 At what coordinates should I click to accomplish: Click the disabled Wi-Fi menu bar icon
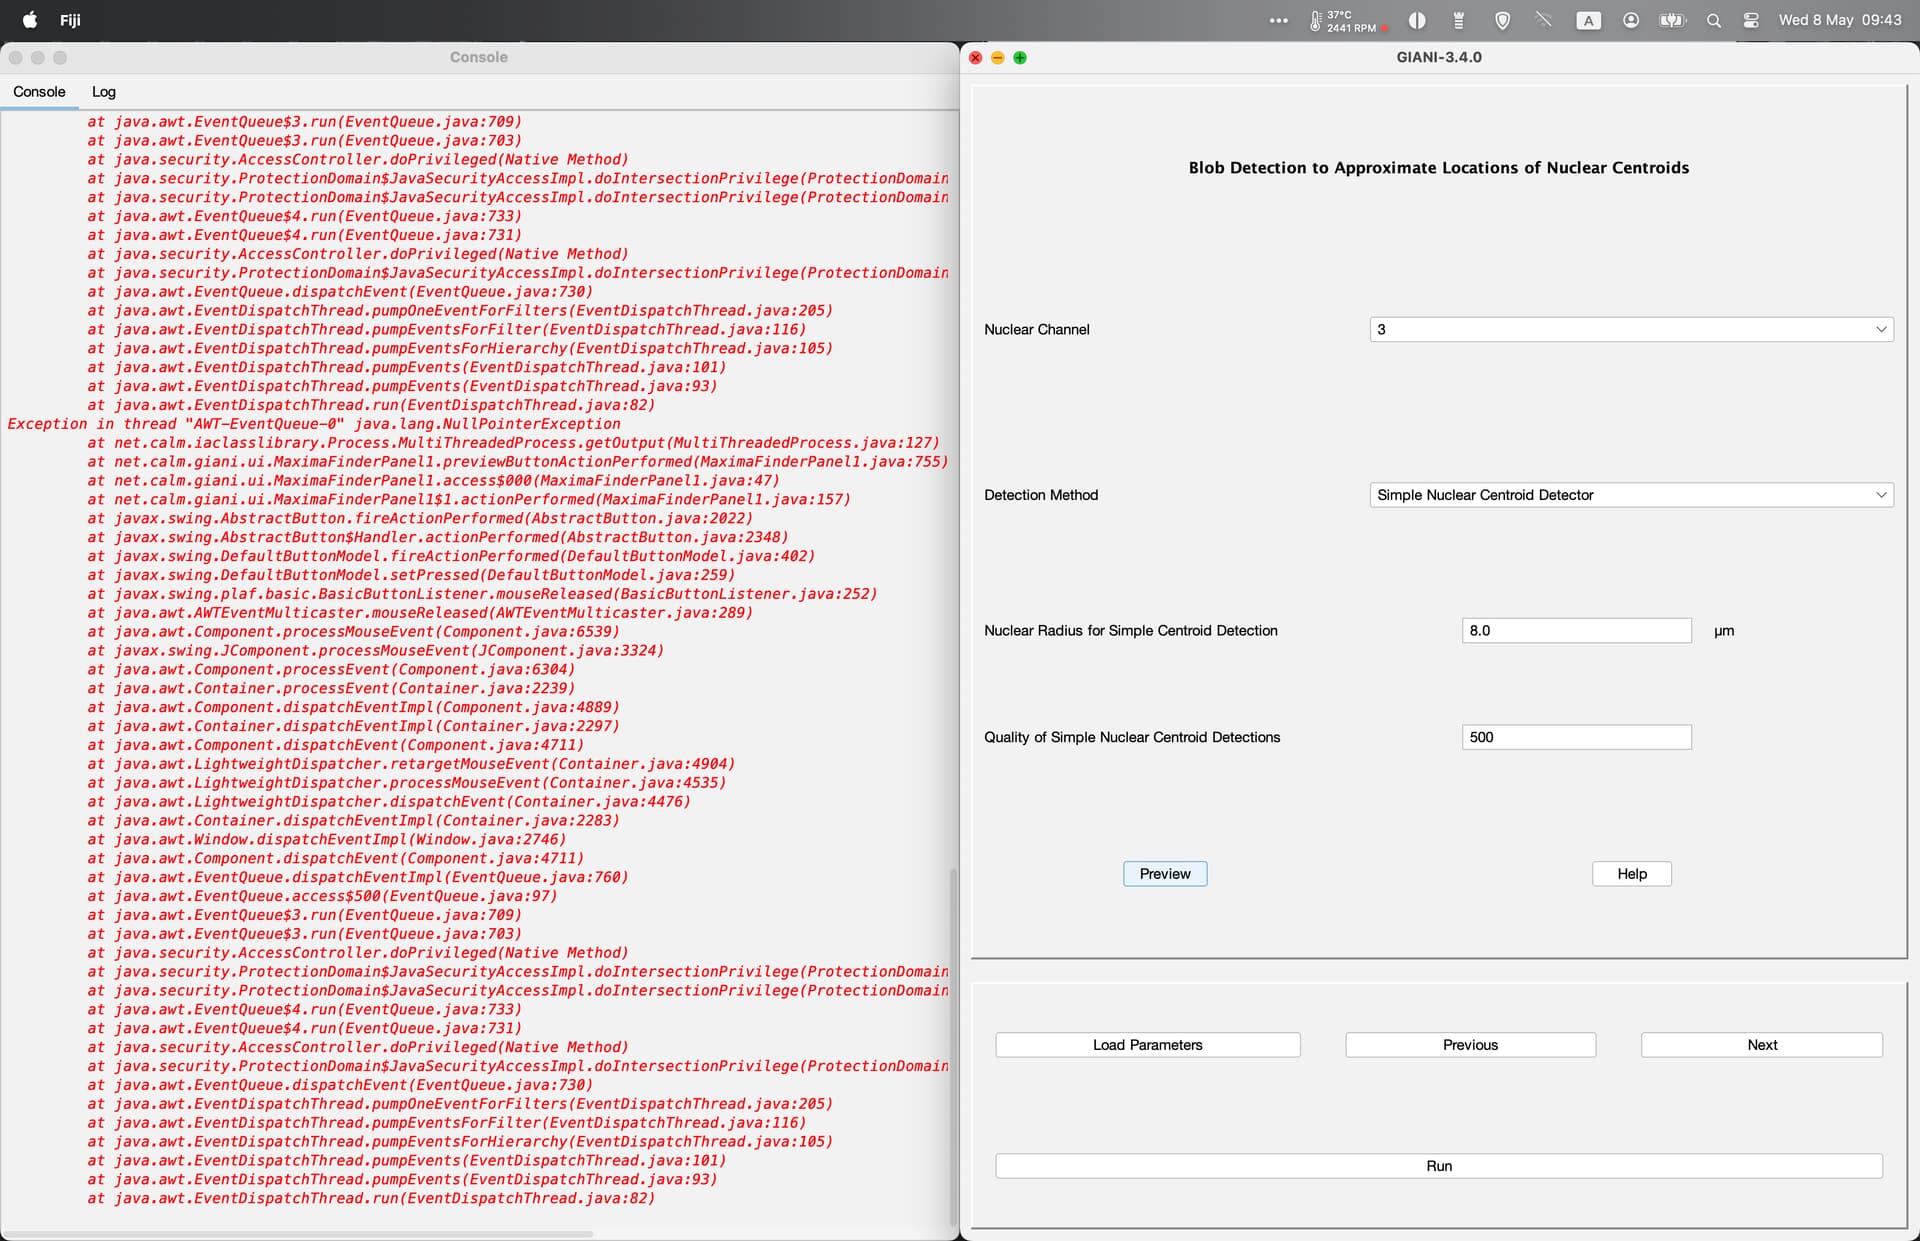[1543, 19]
